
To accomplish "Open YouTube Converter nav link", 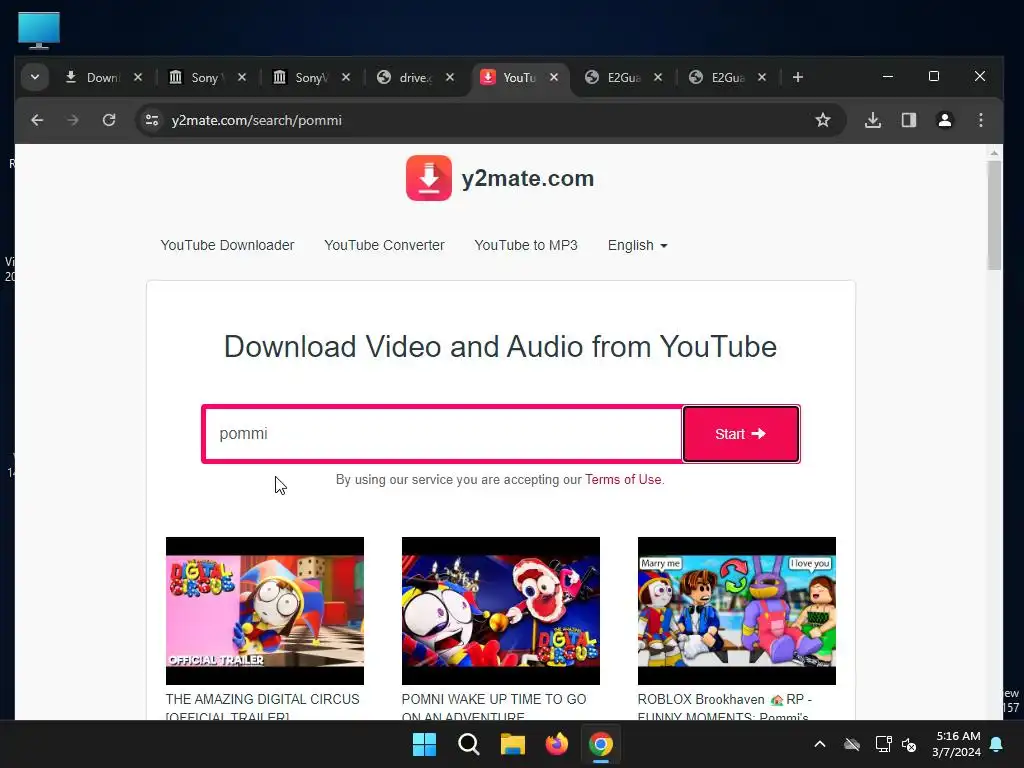I will coord(384,246).
